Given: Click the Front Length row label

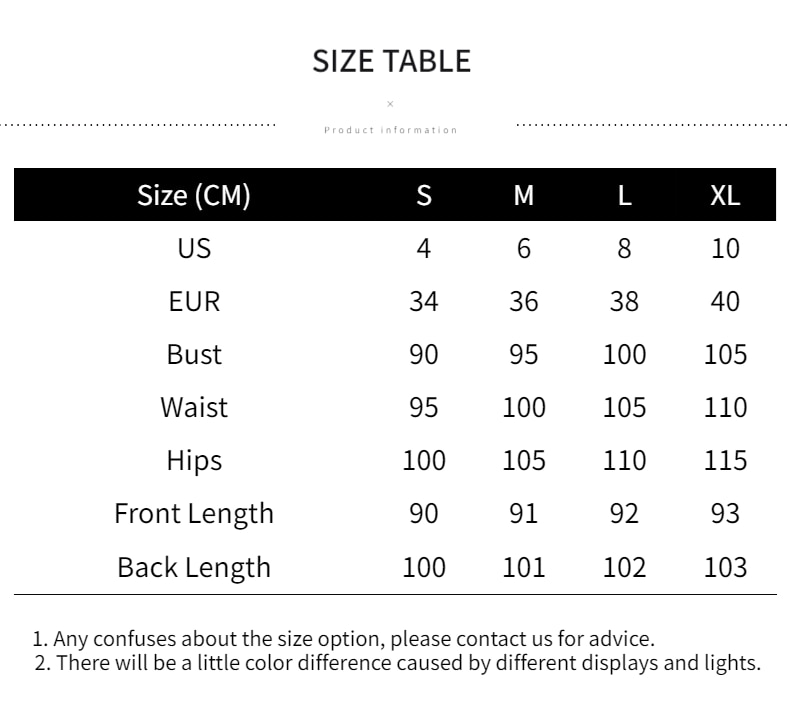Looking at the screenshot, I should (194, 514).
